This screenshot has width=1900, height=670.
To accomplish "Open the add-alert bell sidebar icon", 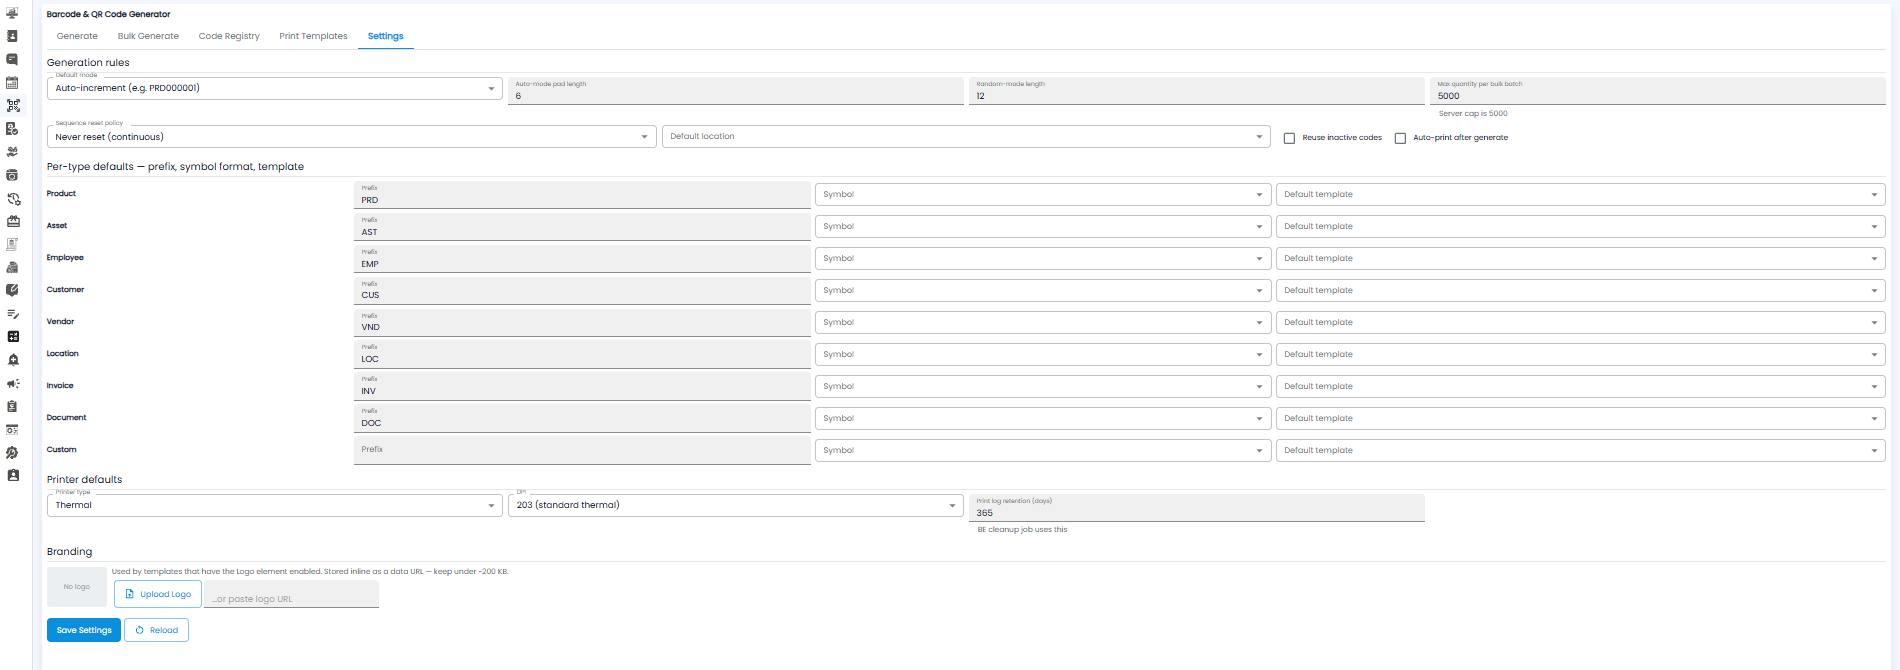I will 12,360.
